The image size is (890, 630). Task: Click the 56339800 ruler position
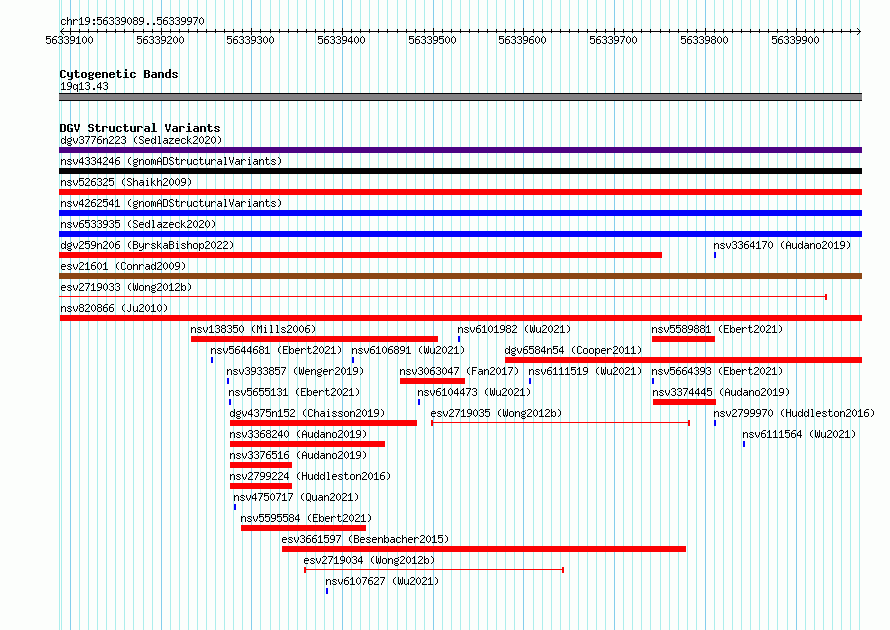704,40
